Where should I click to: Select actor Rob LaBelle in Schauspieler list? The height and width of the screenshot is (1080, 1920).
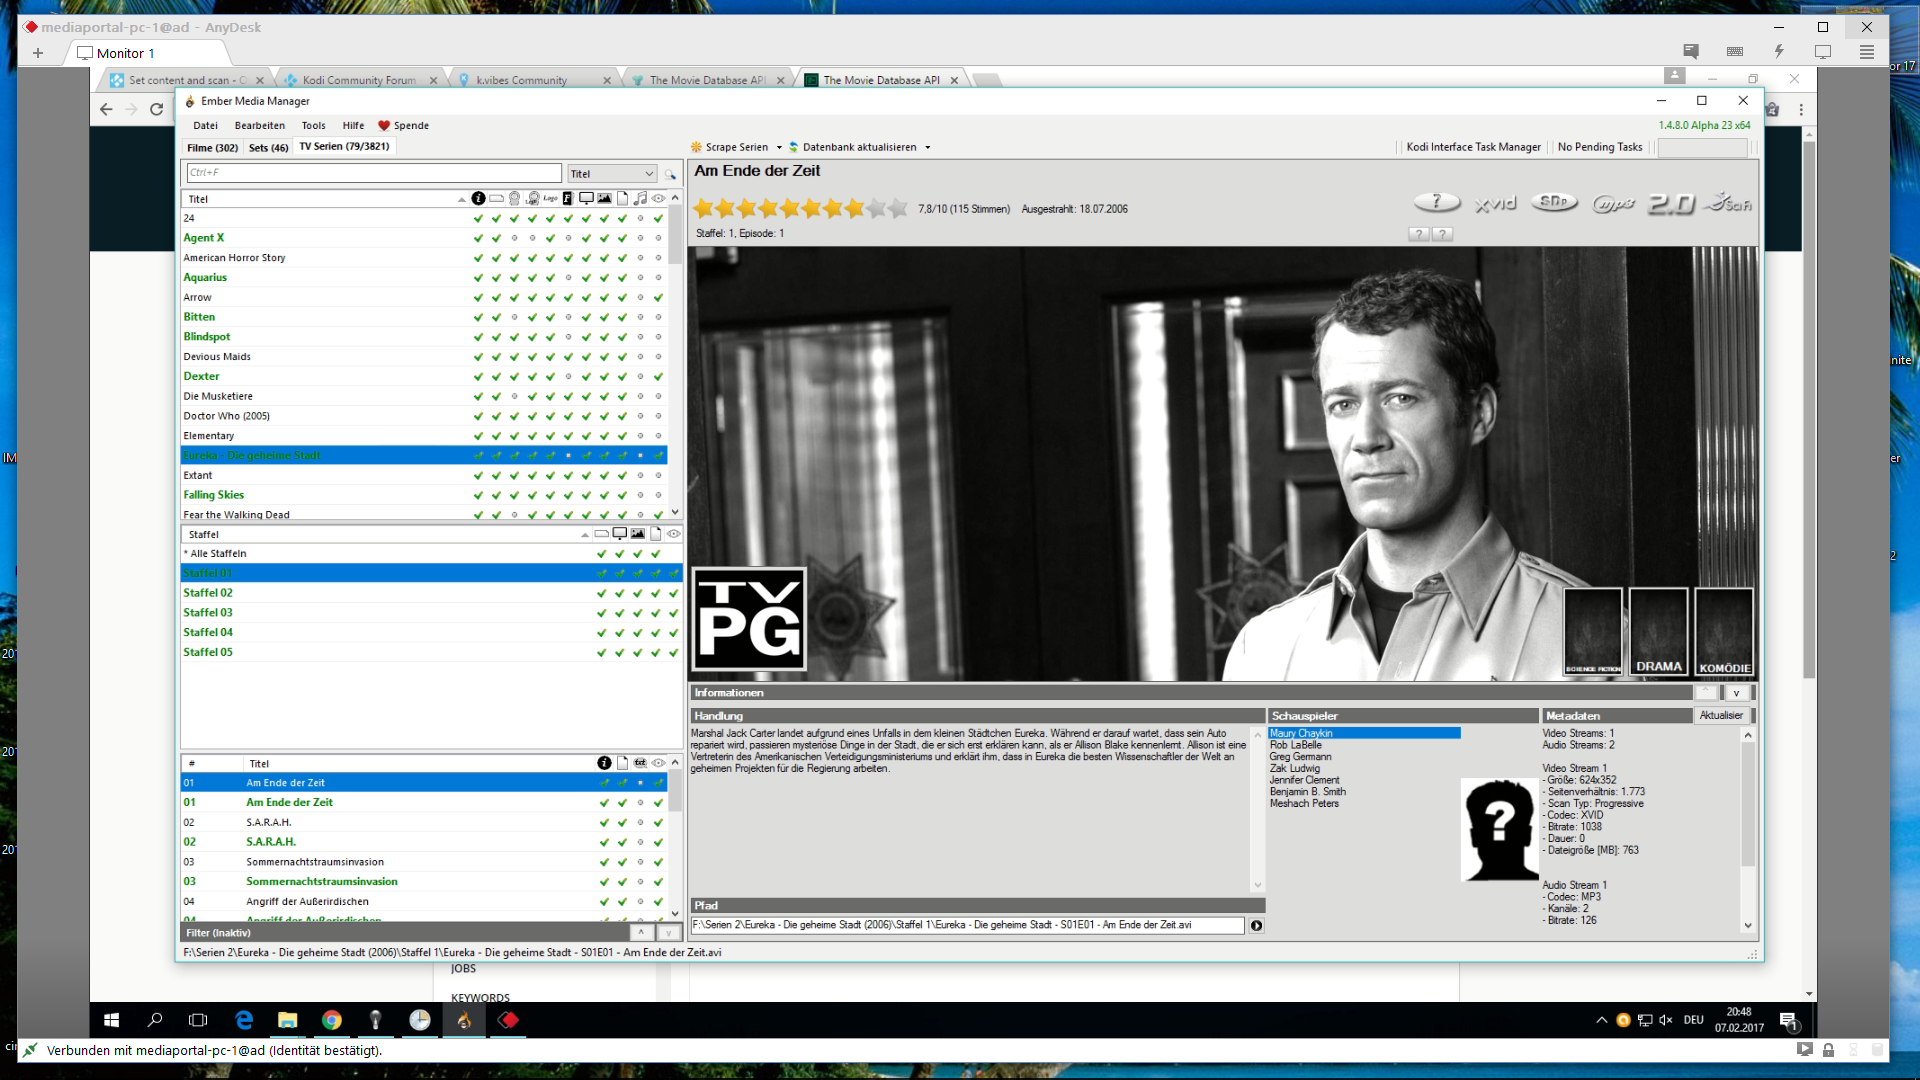coord(1296,745)
